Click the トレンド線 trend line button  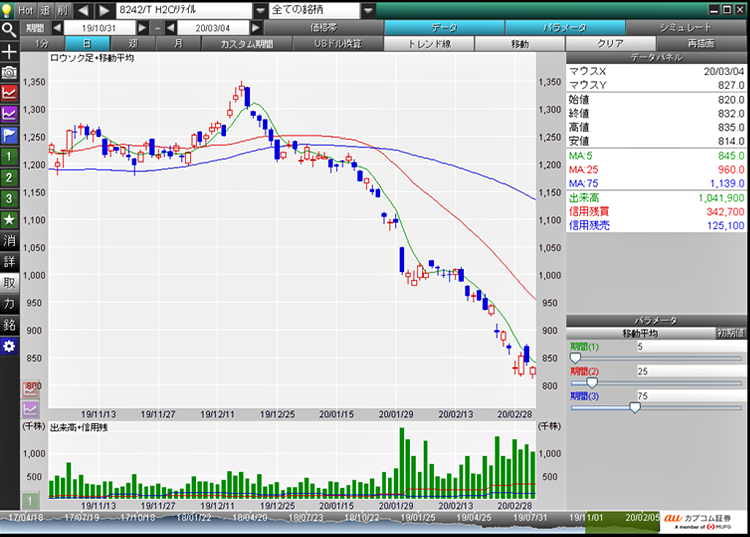429,44
